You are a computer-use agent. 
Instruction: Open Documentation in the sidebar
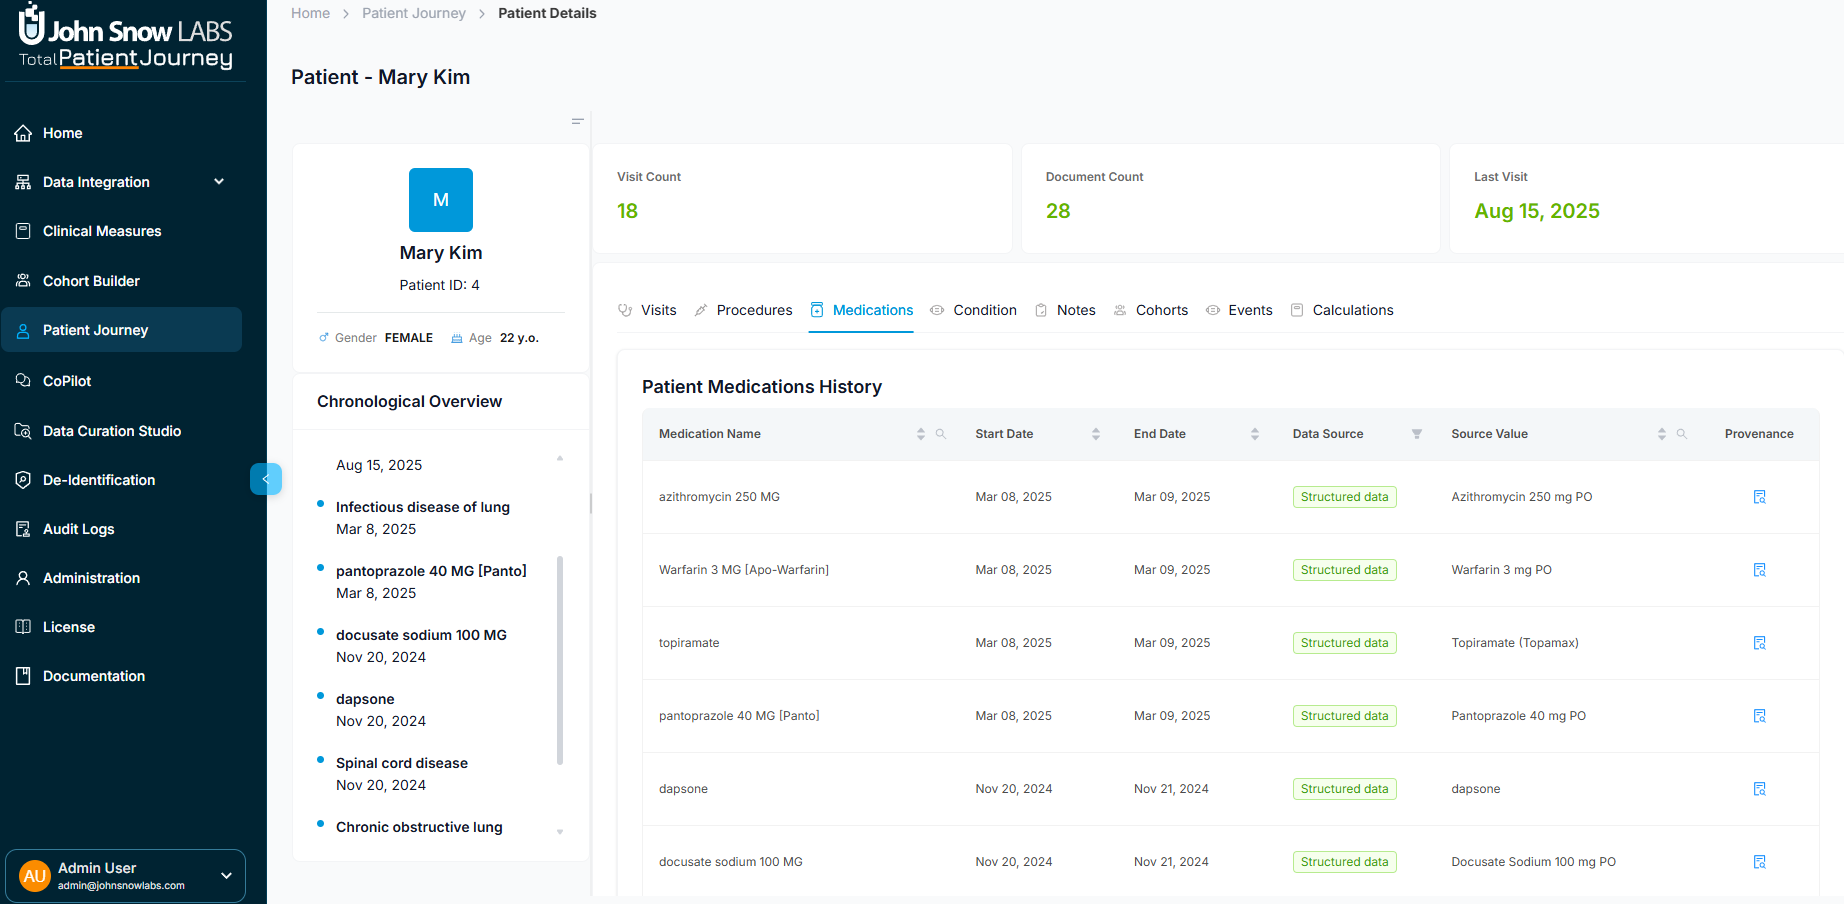pyautogui.click(x=93, y=676)
